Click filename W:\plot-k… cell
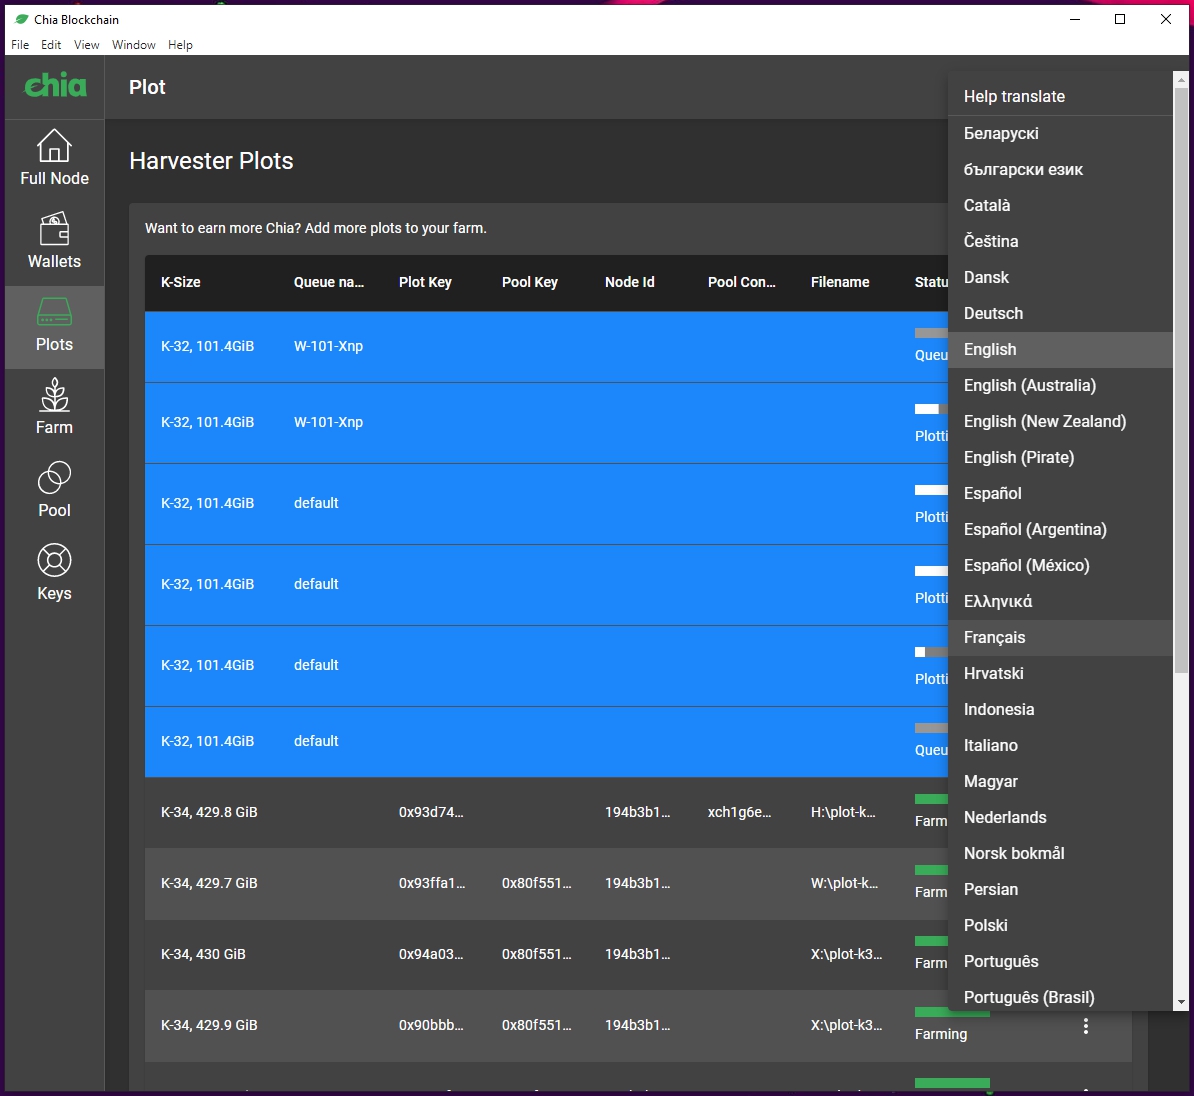1194x1096 pixels. (x=844, y=884)
